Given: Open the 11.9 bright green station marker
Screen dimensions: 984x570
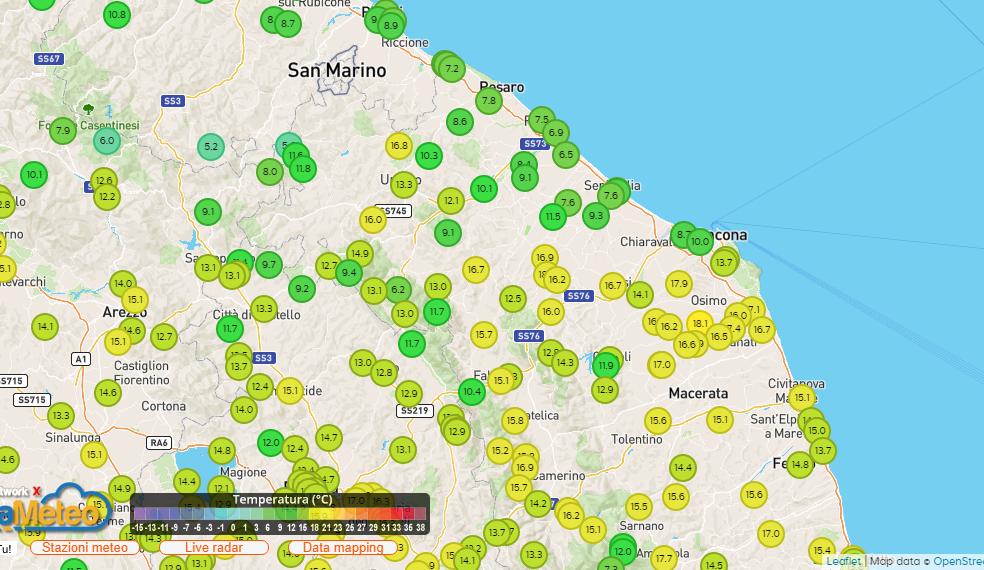Looking at the screenshot, I should click(x=606, y=366).
